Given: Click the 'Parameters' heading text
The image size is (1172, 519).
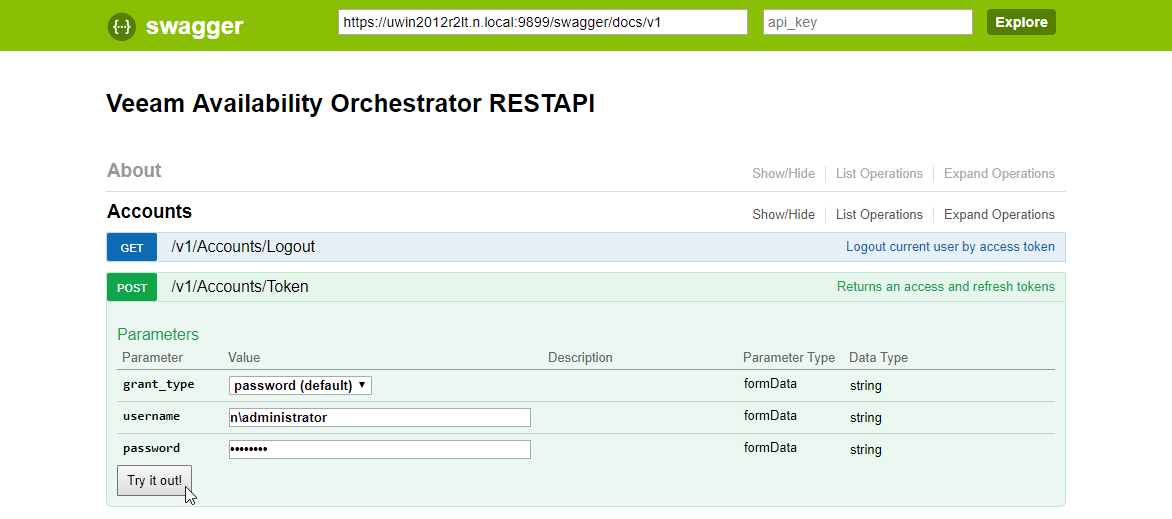Looking at the screenshot, I should [158, 334].
